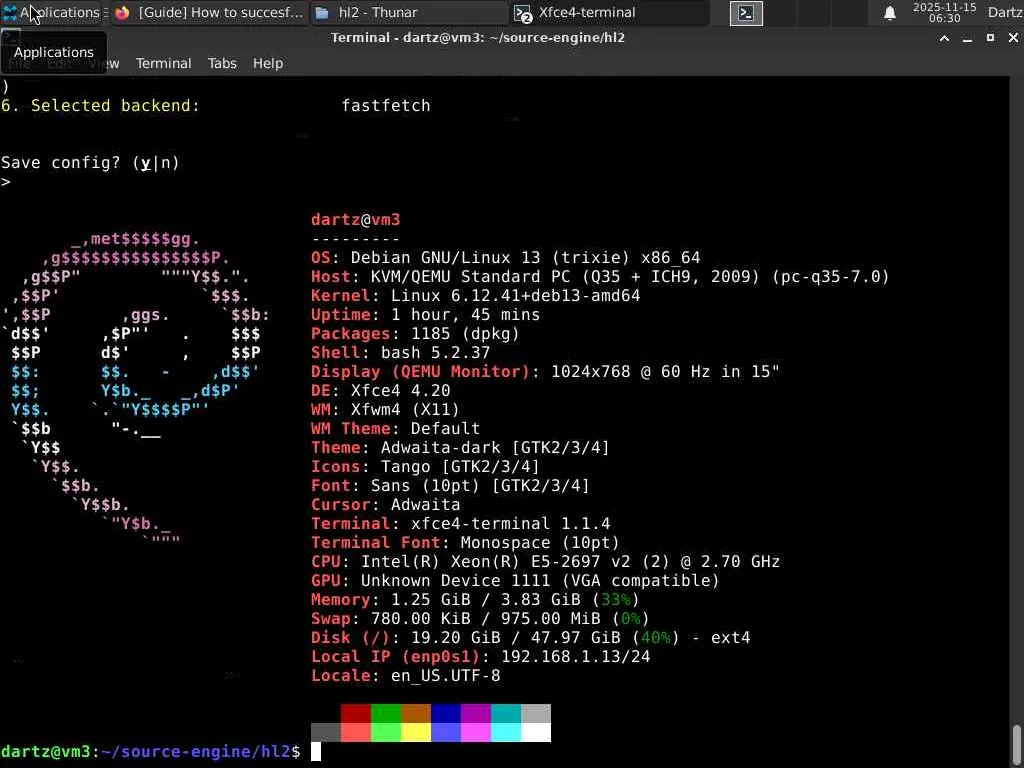Roll up the terminal window using the arrow button
Image resolution: width=1024 pixels, height=768 pixels.
tap(944, 38)
